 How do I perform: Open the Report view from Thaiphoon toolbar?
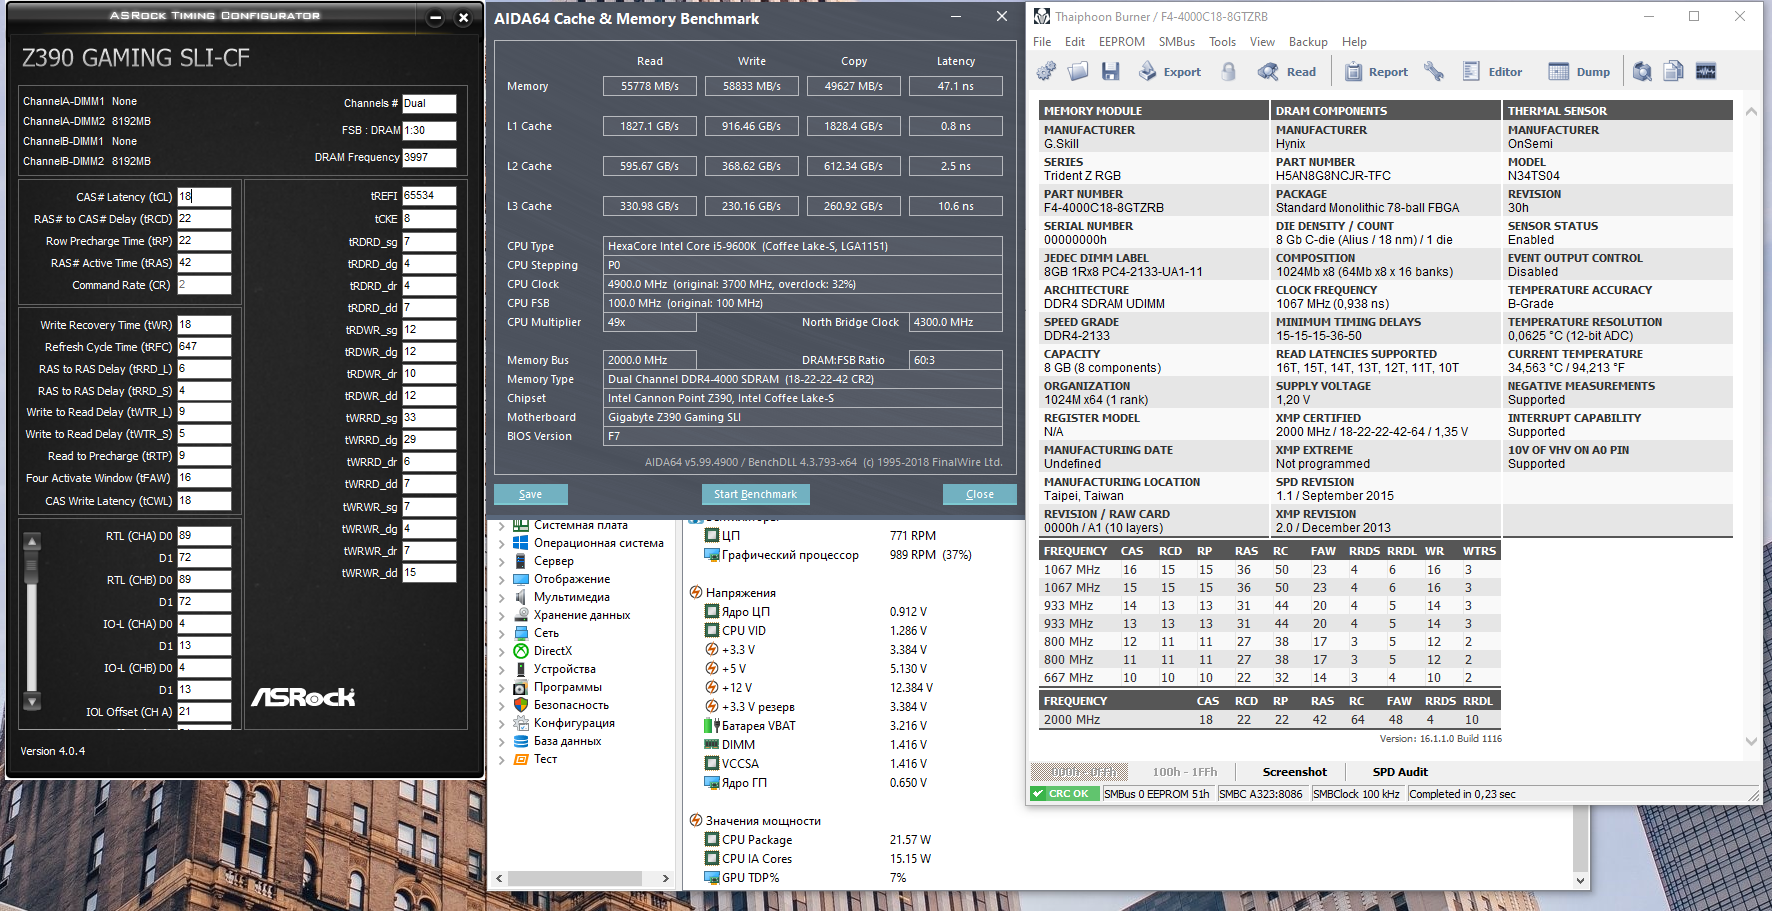[1376, 72]
